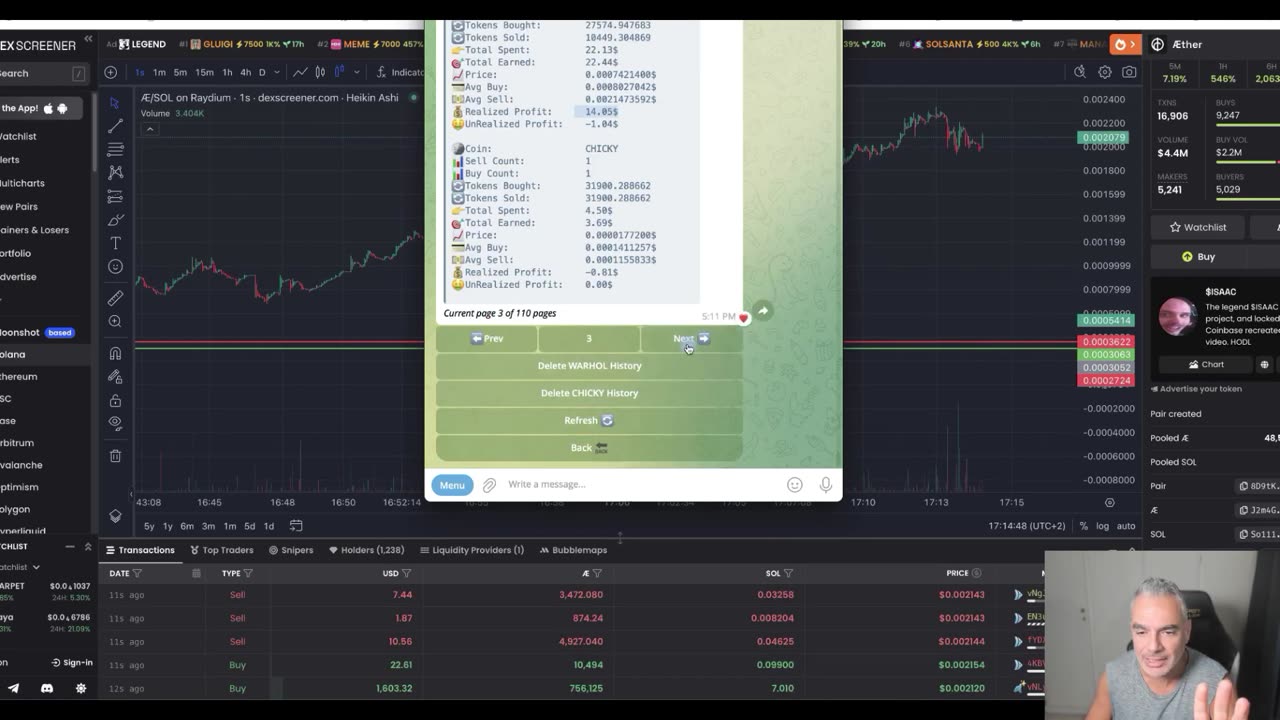
Task: Filter transactions by the USD column
Action: pyautogui.click(x=407, y=574)
